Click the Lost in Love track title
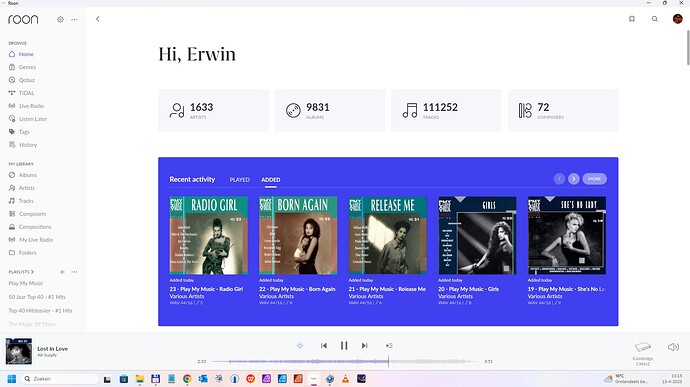The image size is (690, 387). [x=52, y=349]
